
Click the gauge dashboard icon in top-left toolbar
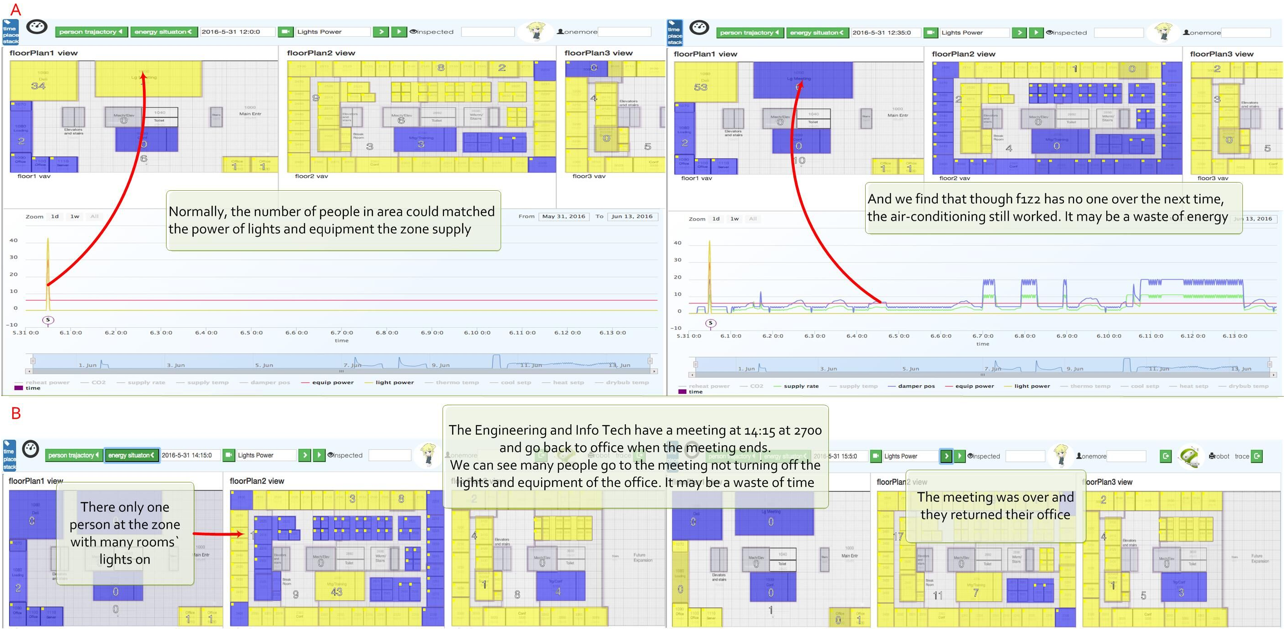36,27
